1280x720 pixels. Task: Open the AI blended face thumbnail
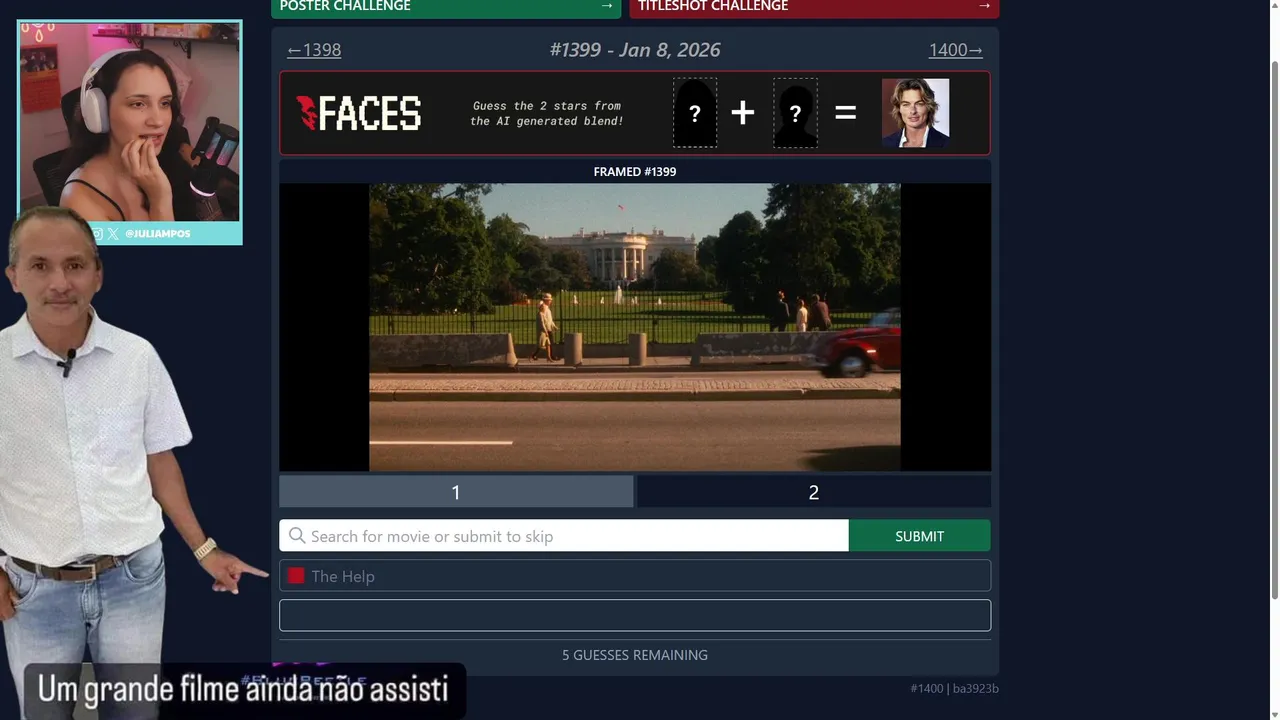(915, 113)
